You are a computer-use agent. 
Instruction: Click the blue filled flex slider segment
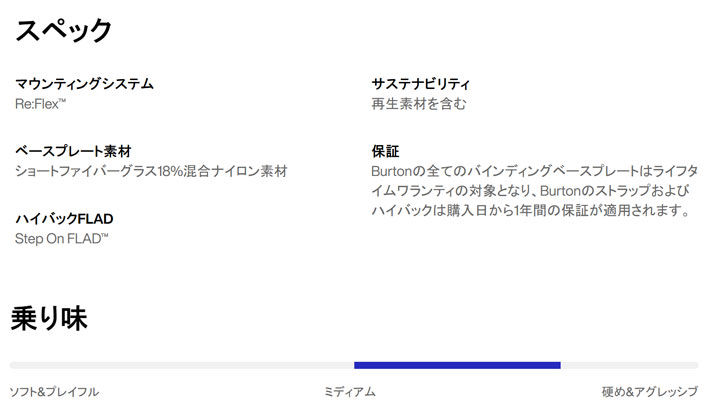coord(457,365)
